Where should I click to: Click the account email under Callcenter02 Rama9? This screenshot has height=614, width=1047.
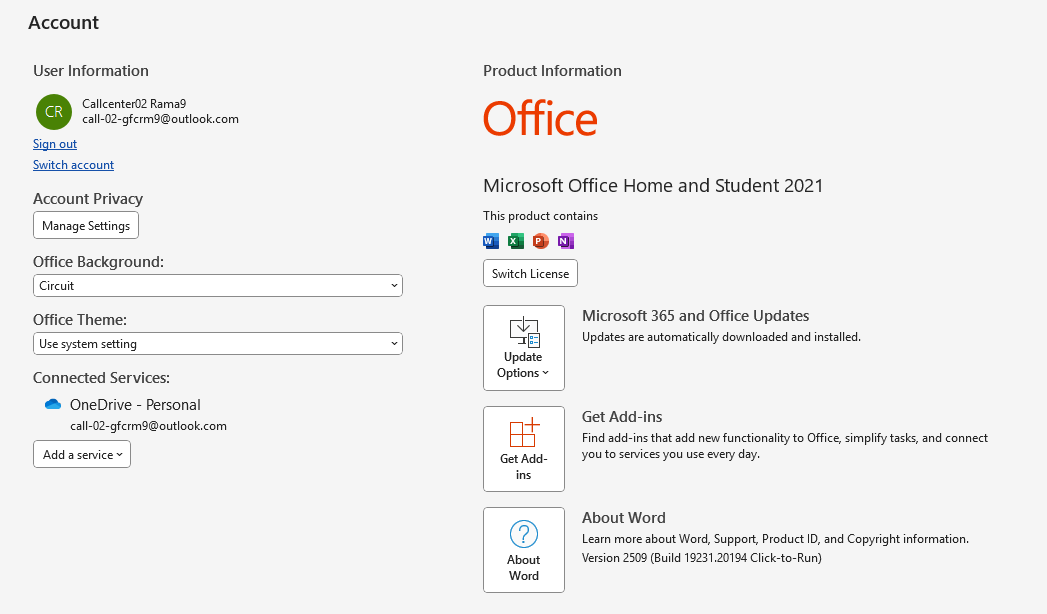tap(160, 119)
